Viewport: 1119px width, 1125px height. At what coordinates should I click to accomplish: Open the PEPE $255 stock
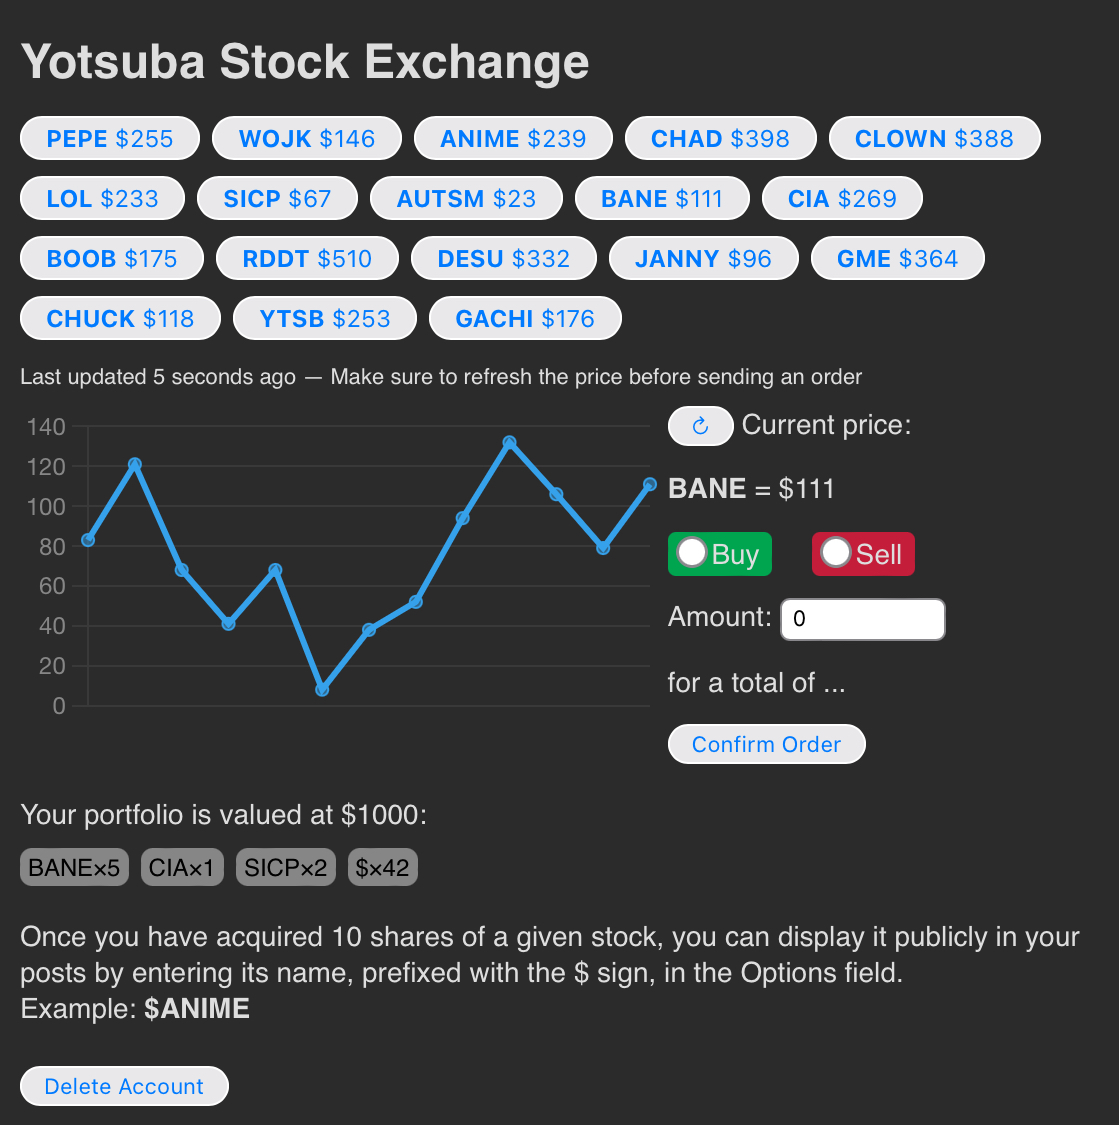pyautogui.click(x=110, y=138)
